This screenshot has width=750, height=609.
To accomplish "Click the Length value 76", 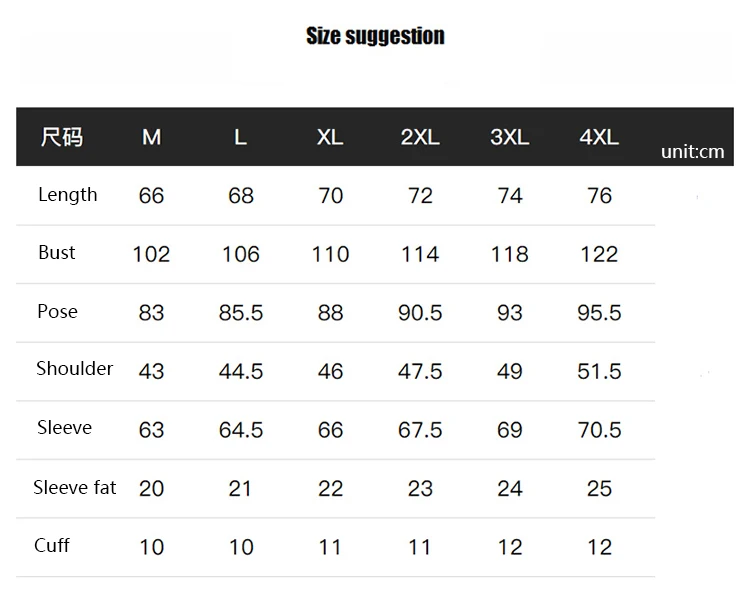I will tap(599, 196).
